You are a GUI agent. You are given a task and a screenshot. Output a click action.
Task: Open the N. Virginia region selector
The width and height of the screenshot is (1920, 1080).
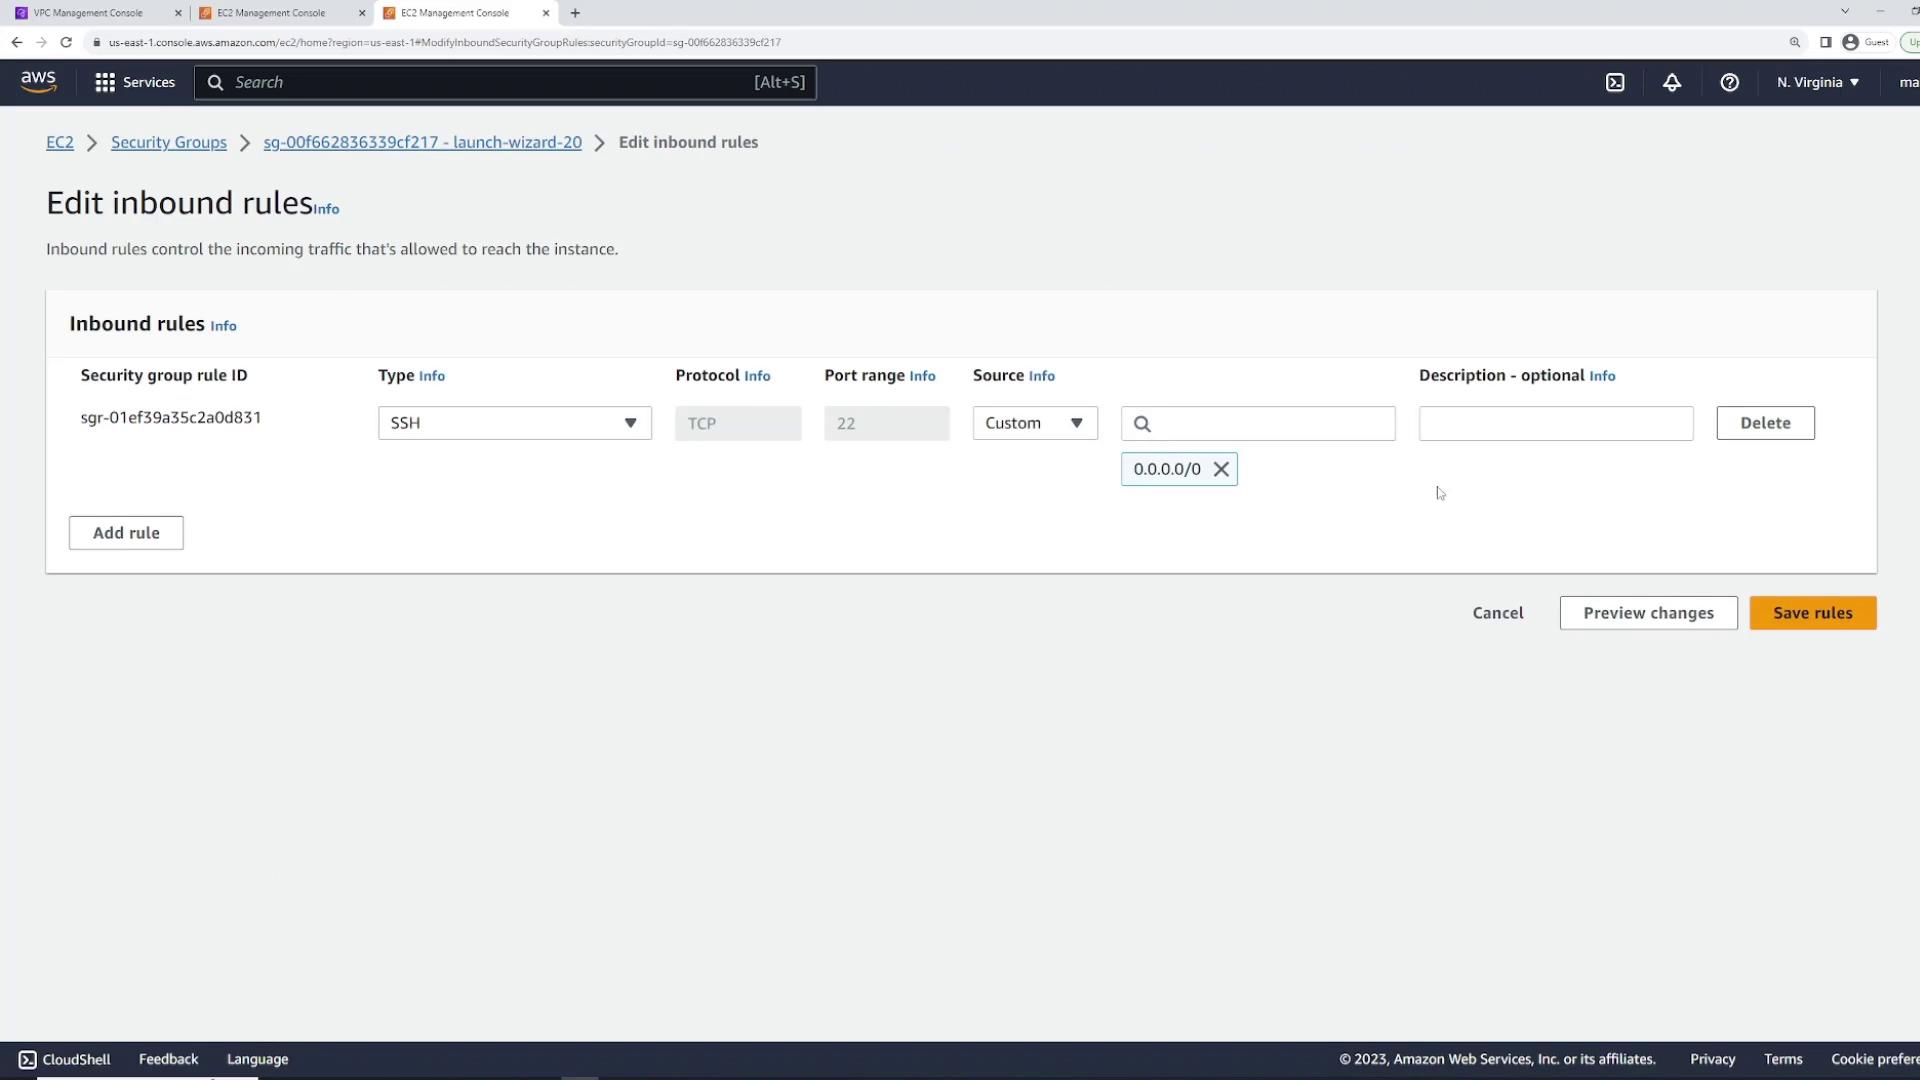1817,83
